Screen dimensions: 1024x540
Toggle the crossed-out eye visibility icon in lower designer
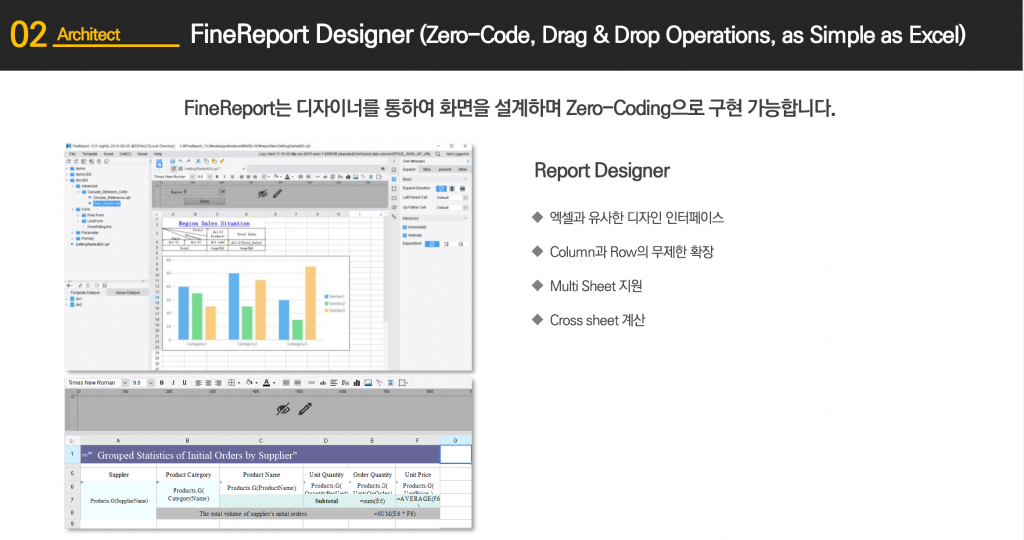(x=283, y=408)
